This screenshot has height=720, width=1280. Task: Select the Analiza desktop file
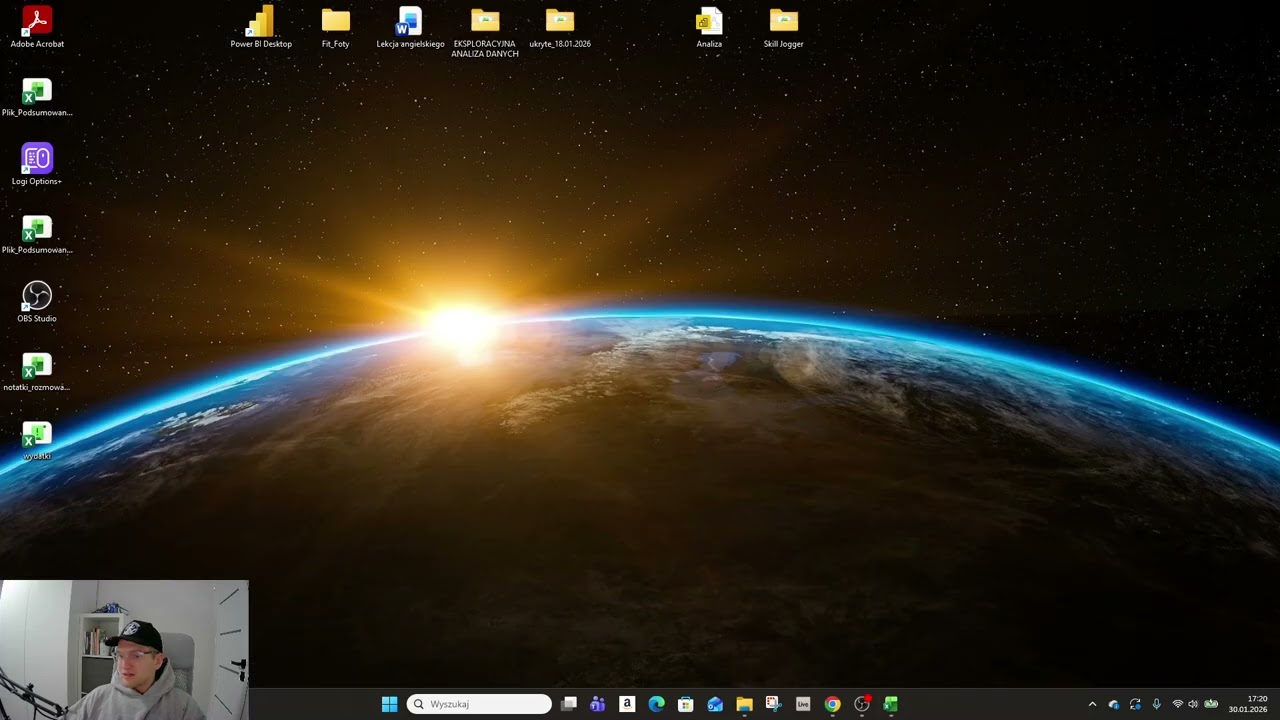pyautogui.click(x=709, y=27)
